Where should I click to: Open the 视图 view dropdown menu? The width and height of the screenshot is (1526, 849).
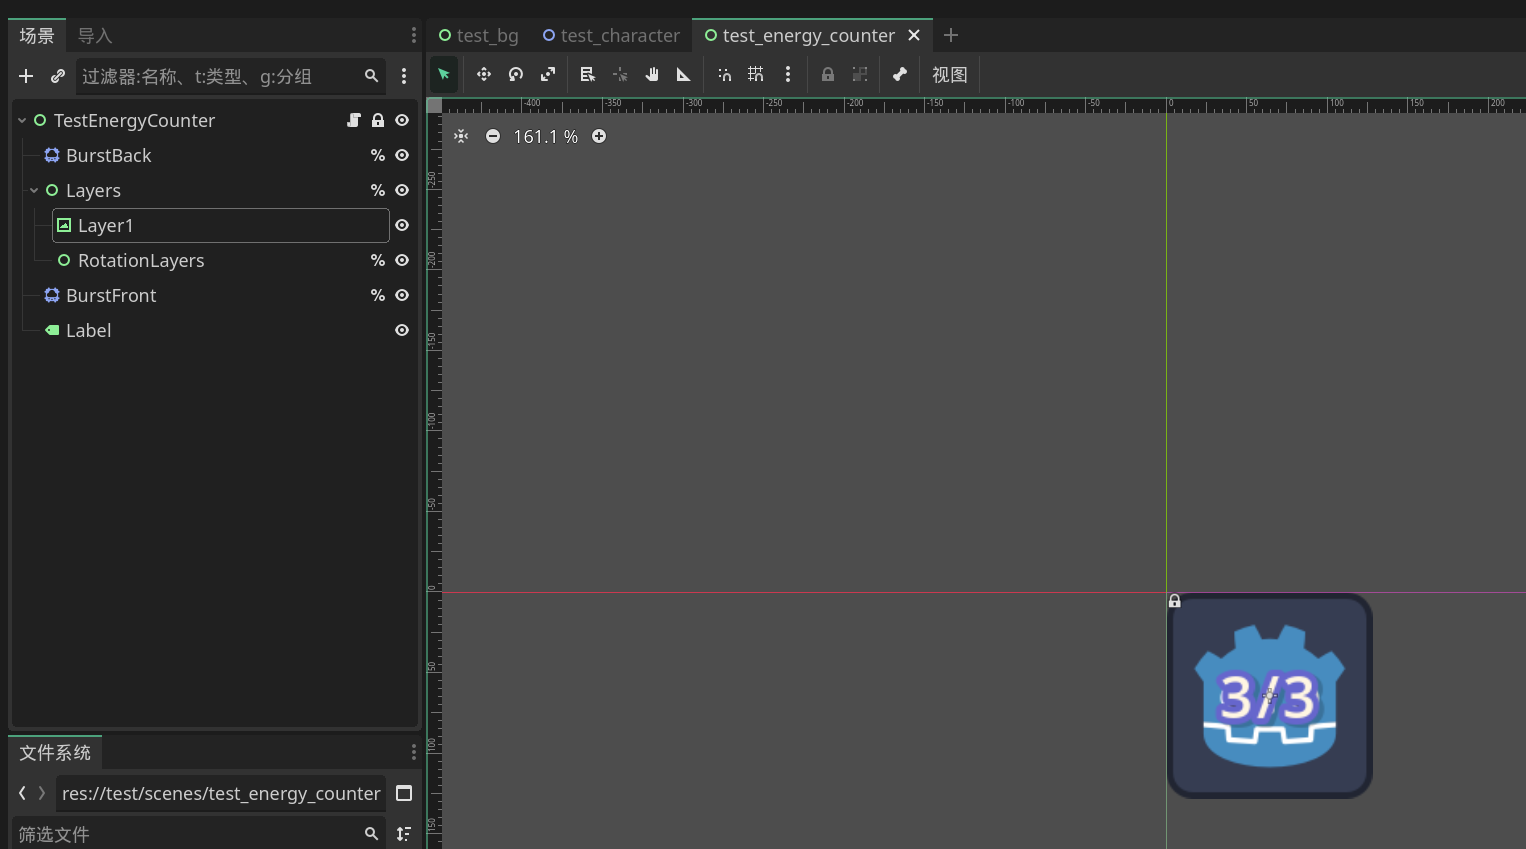point(949,75)
